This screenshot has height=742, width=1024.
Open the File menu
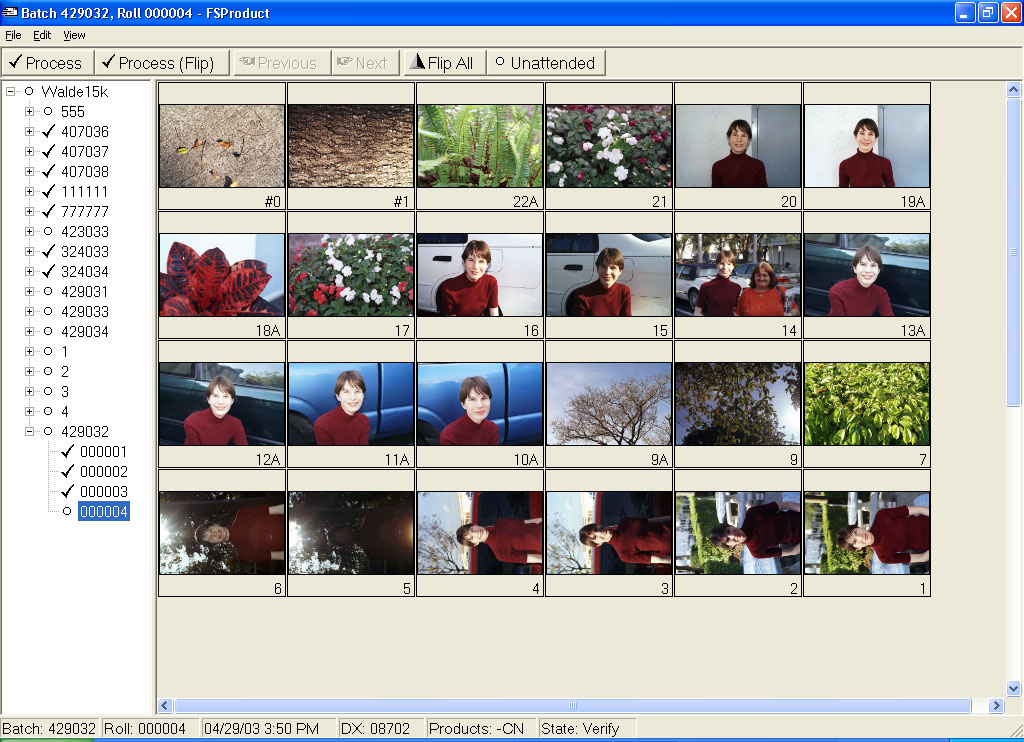pos(13,35)
